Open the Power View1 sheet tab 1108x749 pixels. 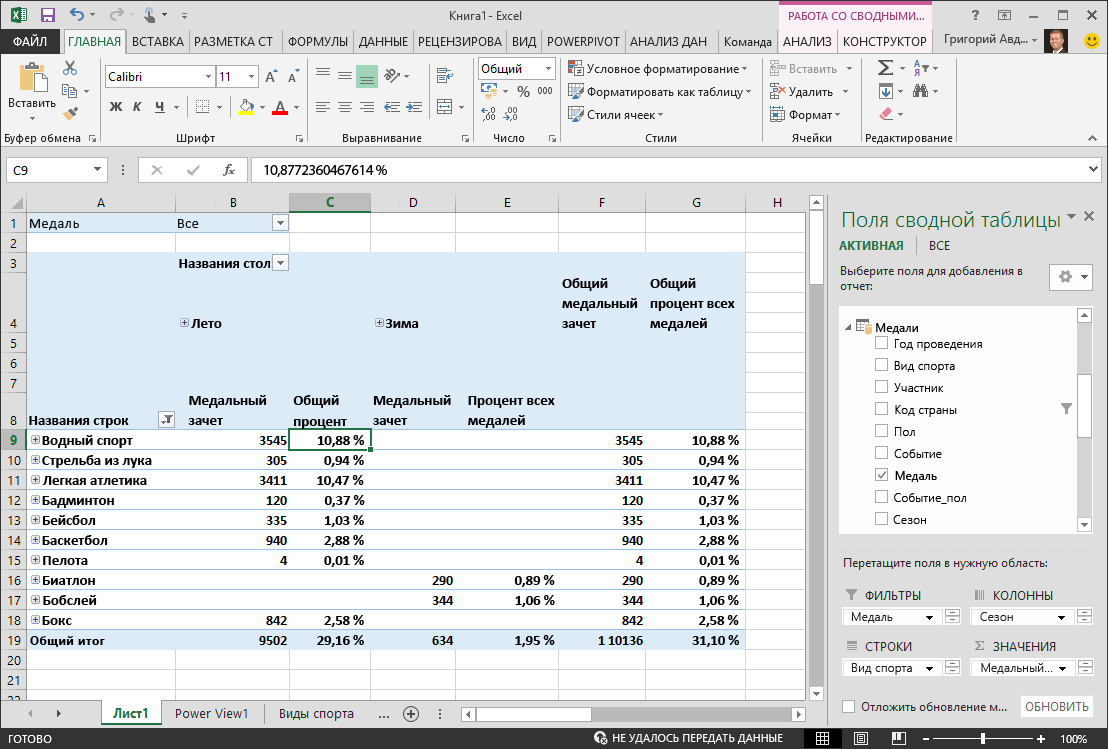click(212, 714)
